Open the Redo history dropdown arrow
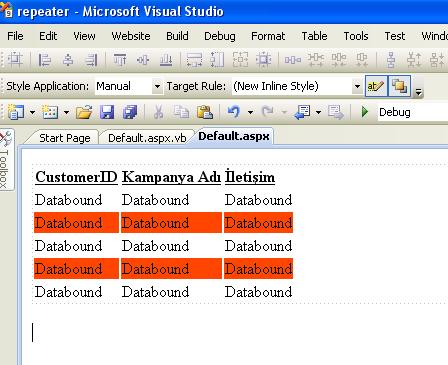This screenshot has width=448, height=365. [x=284, y=113]
